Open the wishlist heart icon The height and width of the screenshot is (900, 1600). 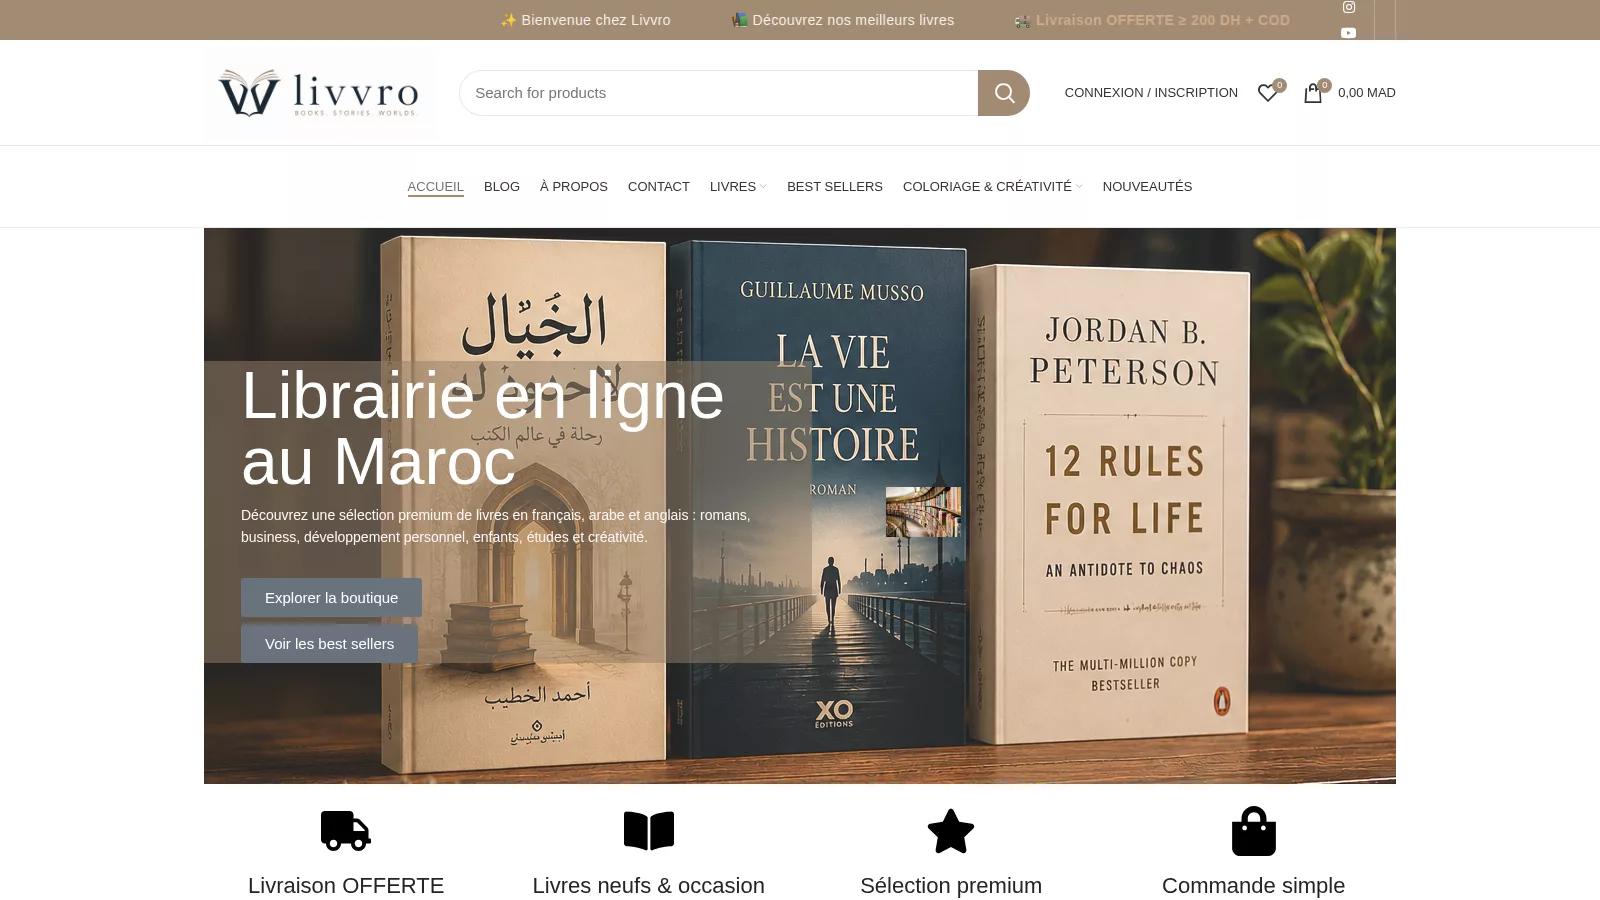[1267, 93]
